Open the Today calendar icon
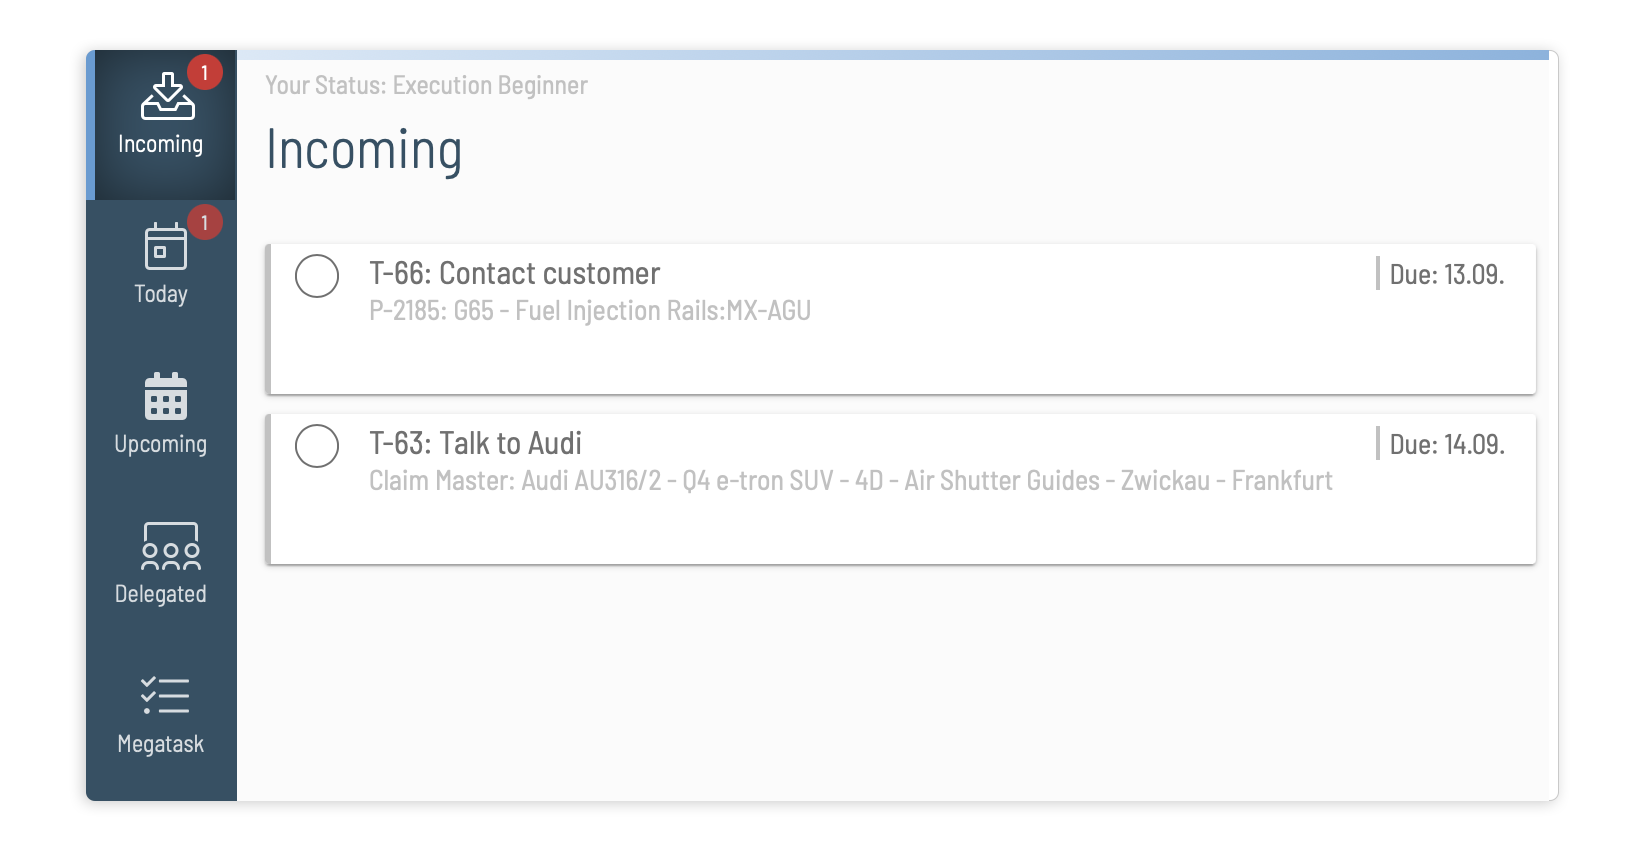Screen dimensions: 1642x850 coord(165,246)
